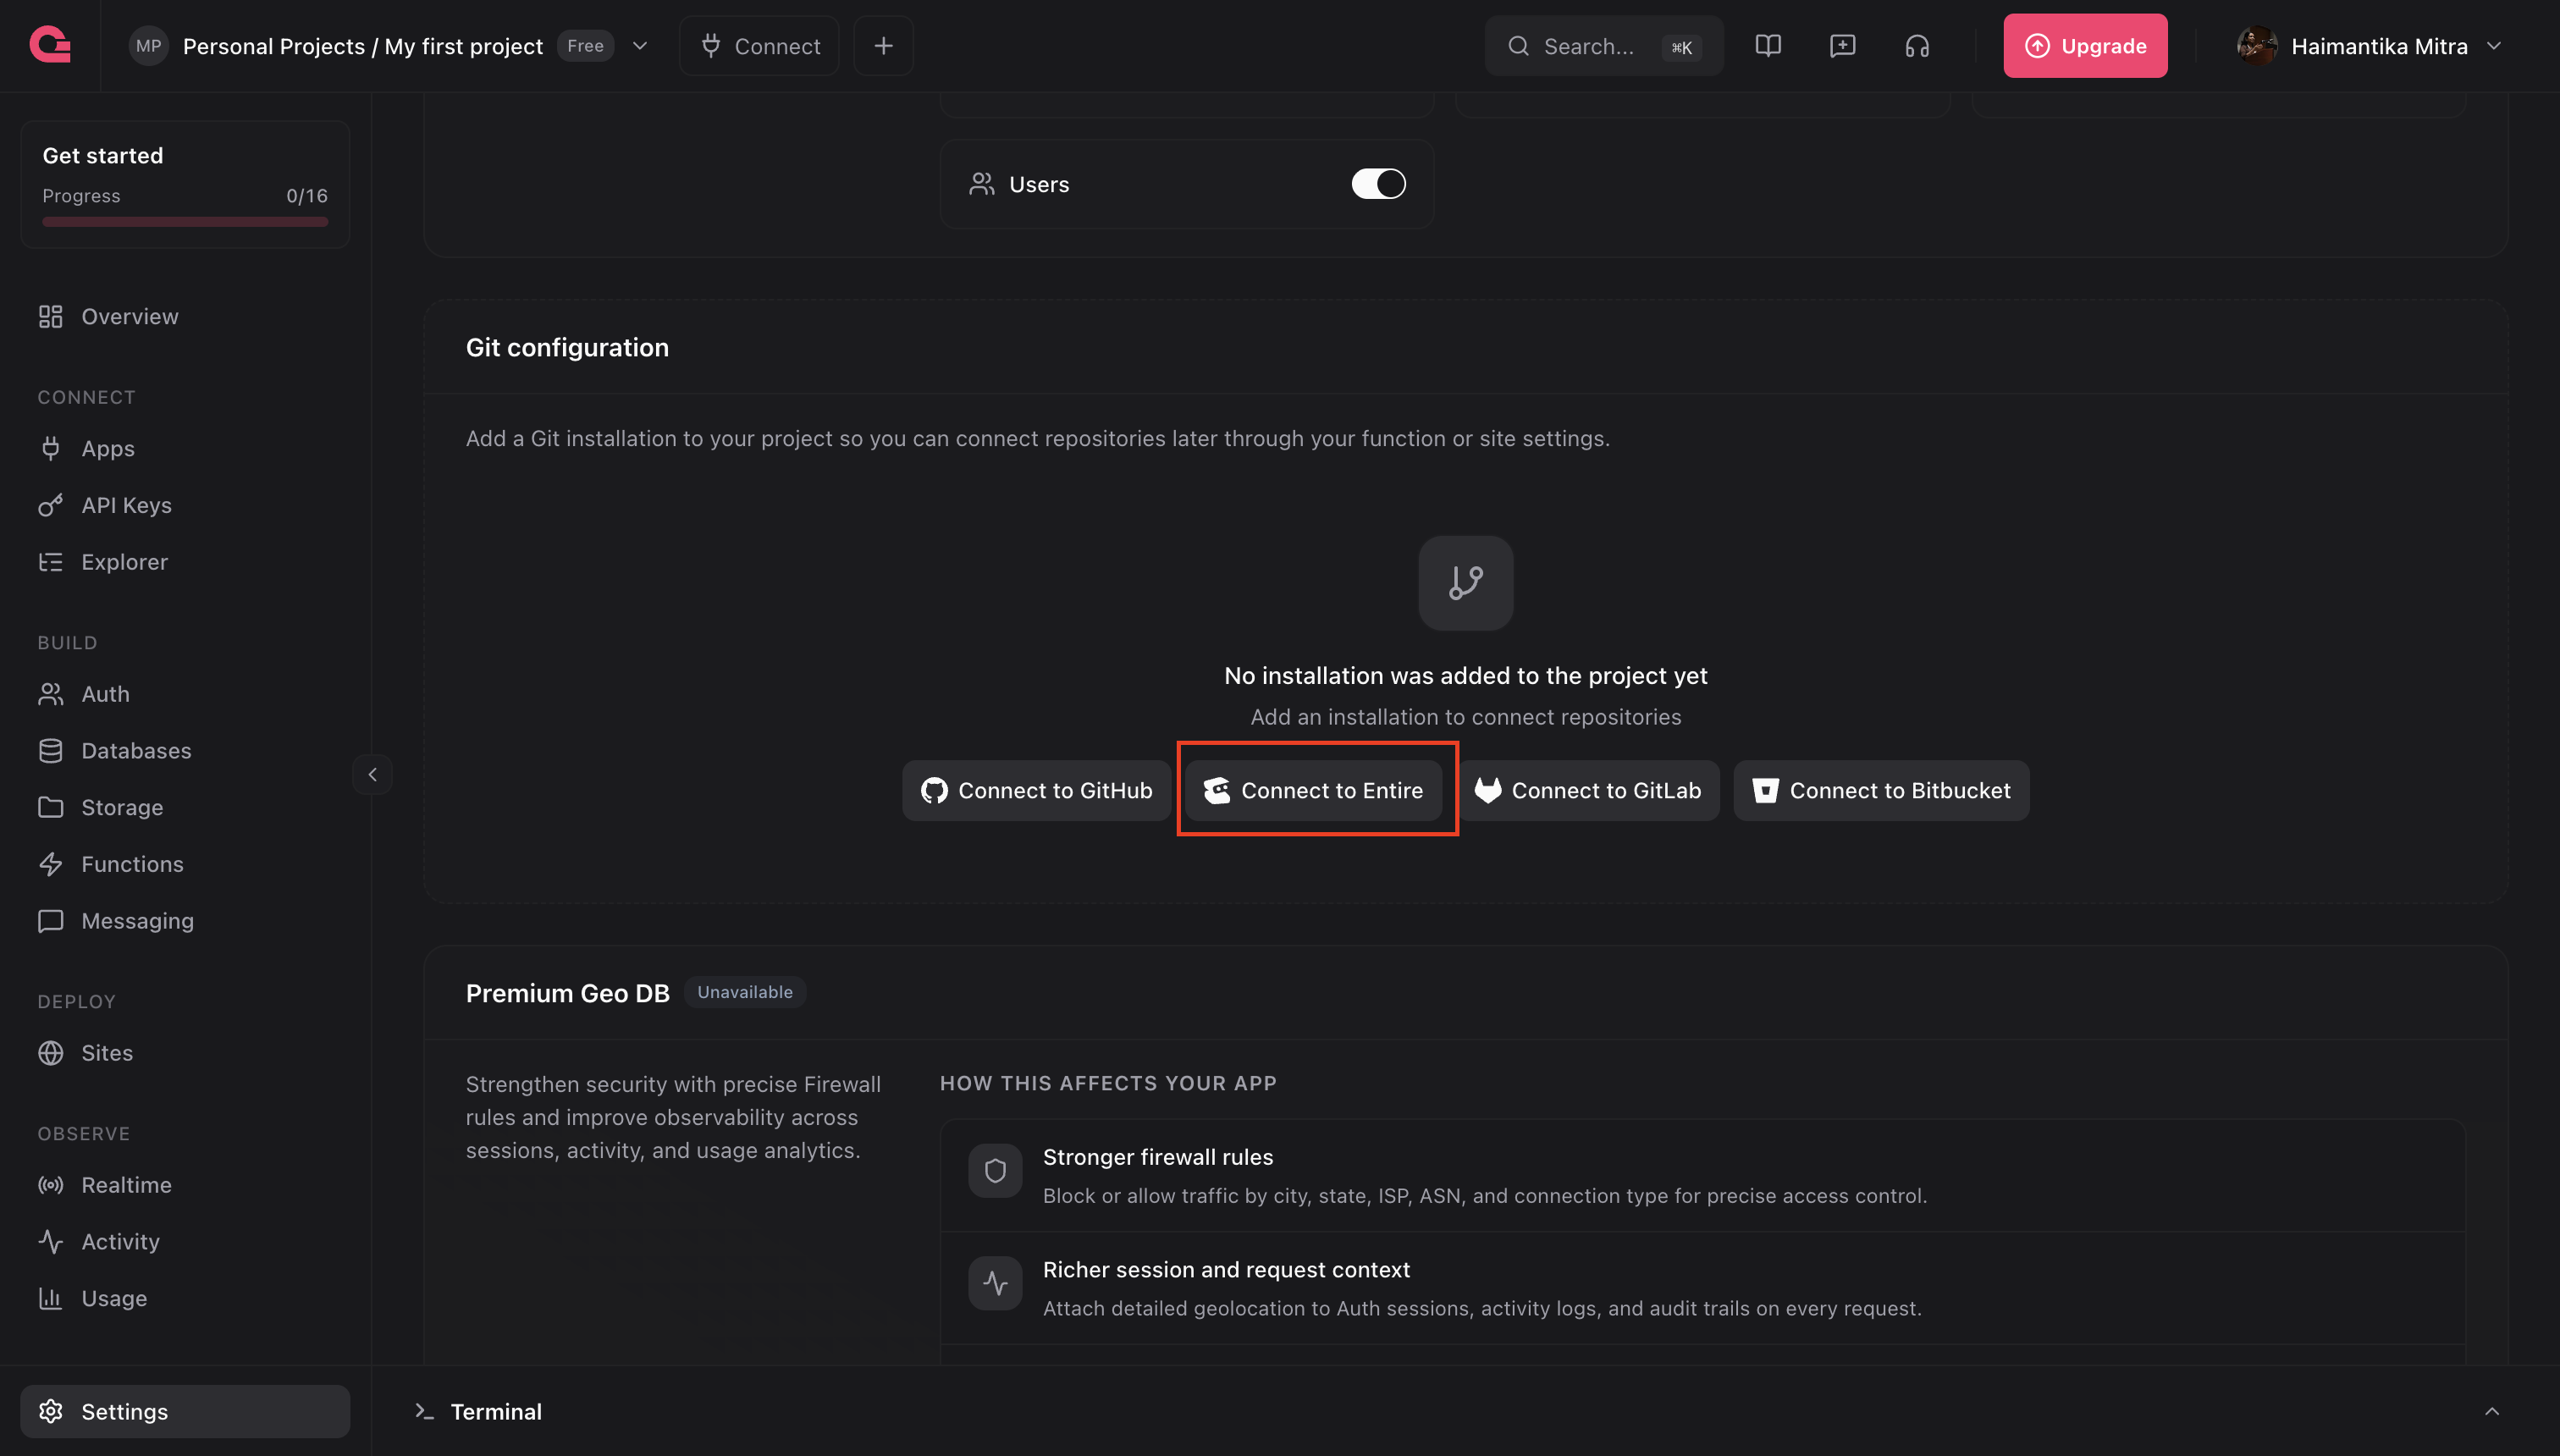The image size is (2560, 1456).
Task: Open the feedback message icon
Action: tap(1842, 46)
